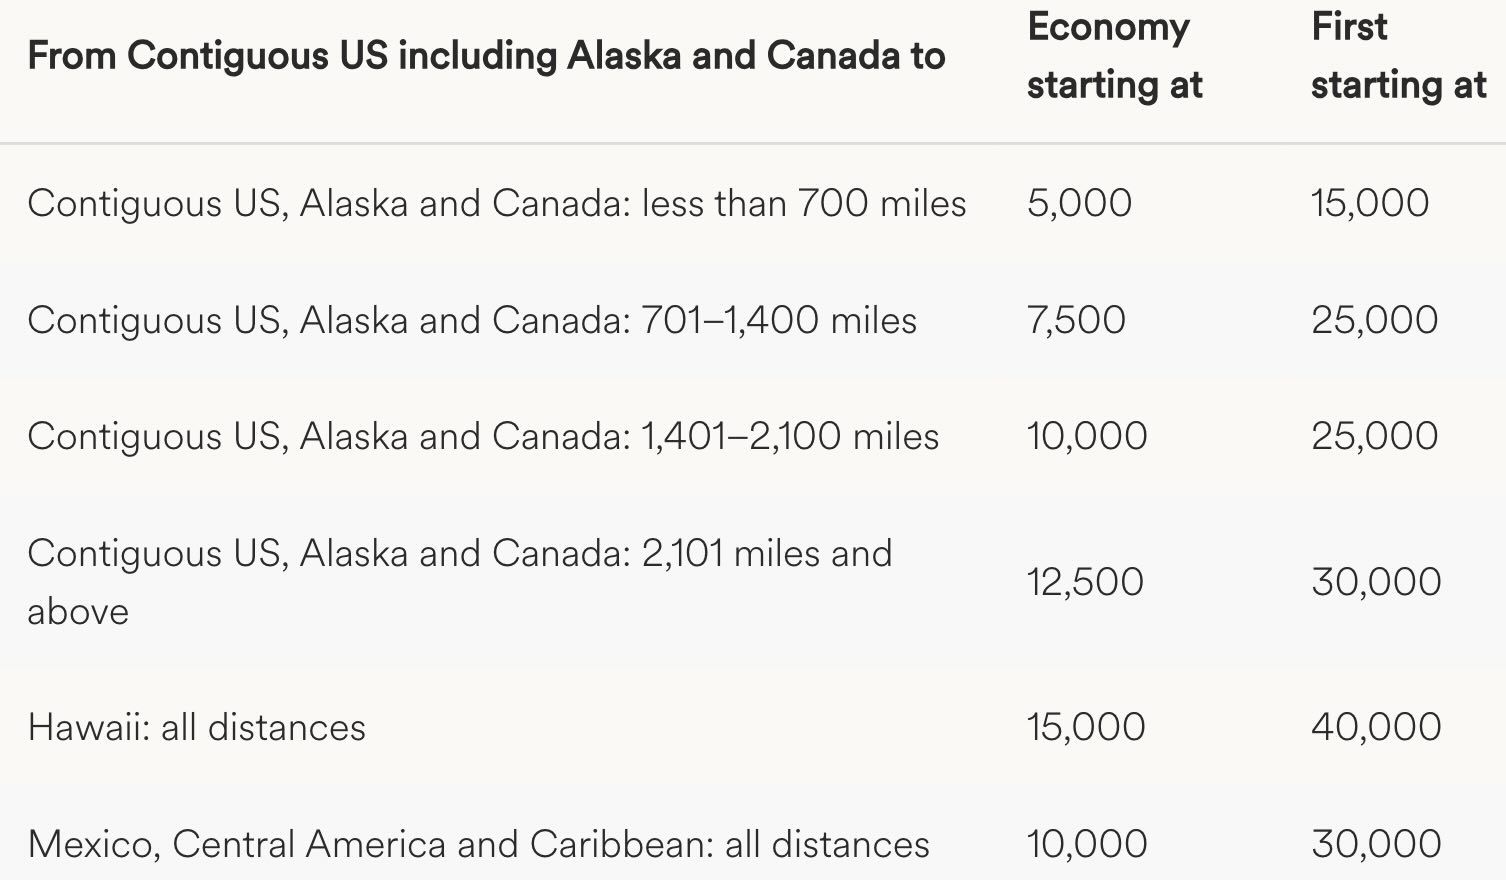The height and width of the screenshot is (880, 1506).
Task: Click the 'From Contiguous US including Alaska' header
Action: (486, 56)
